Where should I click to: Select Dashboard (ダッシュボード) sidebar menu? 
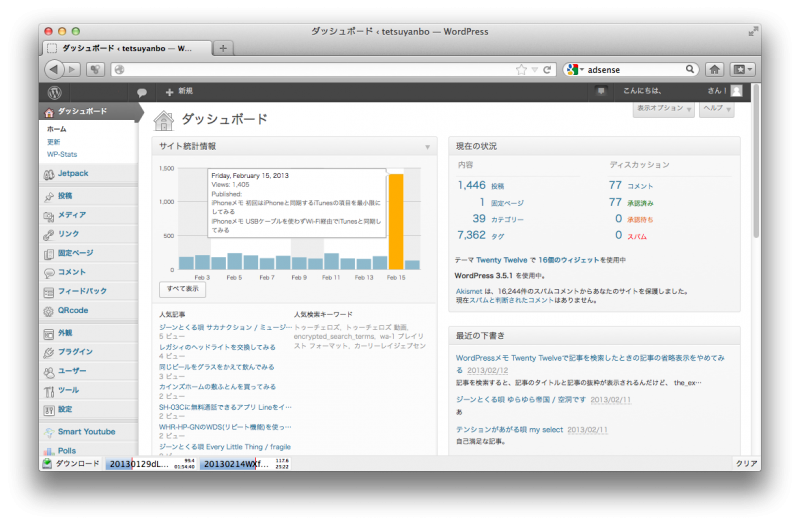pyautogui.click(x=88, y=112)
